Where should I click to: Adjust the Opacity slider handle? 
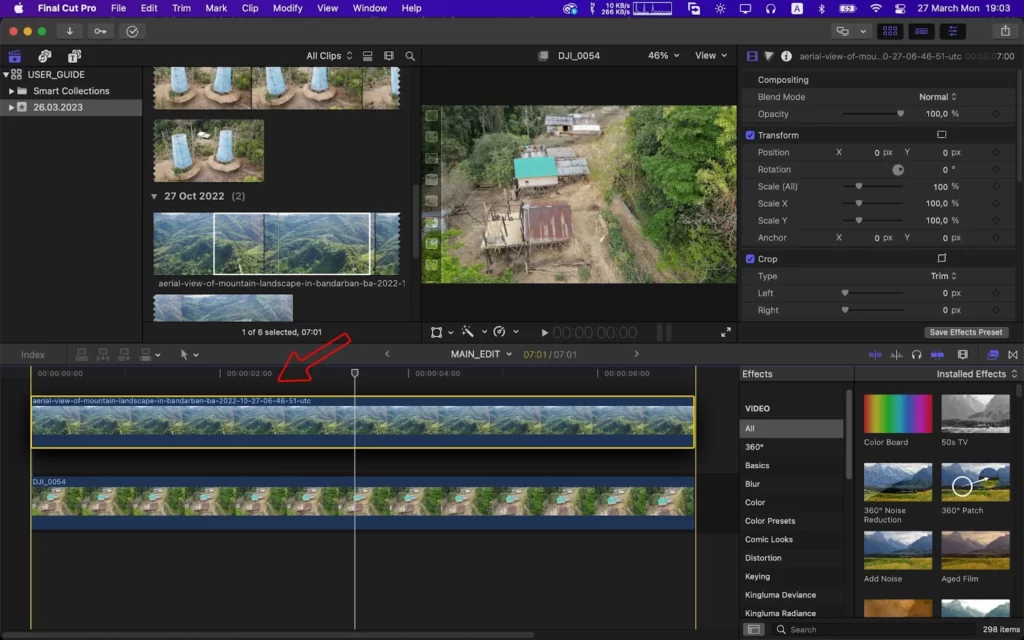click(901, 114)
